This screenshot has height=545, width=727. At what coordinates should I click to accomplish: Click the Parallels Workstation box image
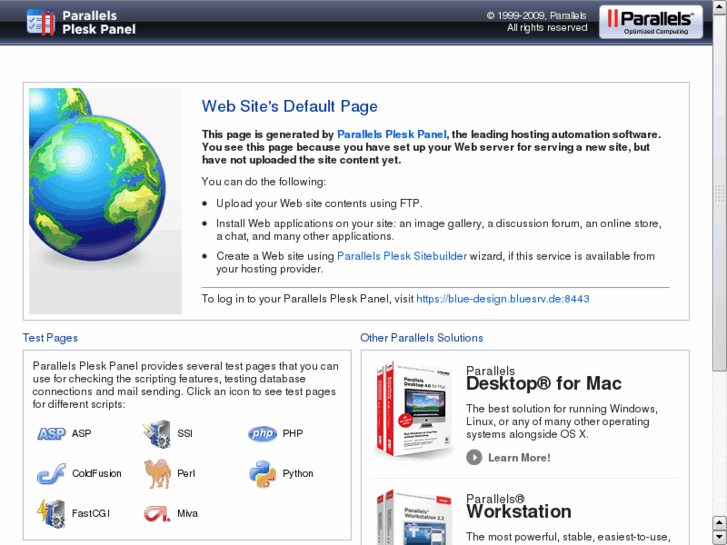414,517
